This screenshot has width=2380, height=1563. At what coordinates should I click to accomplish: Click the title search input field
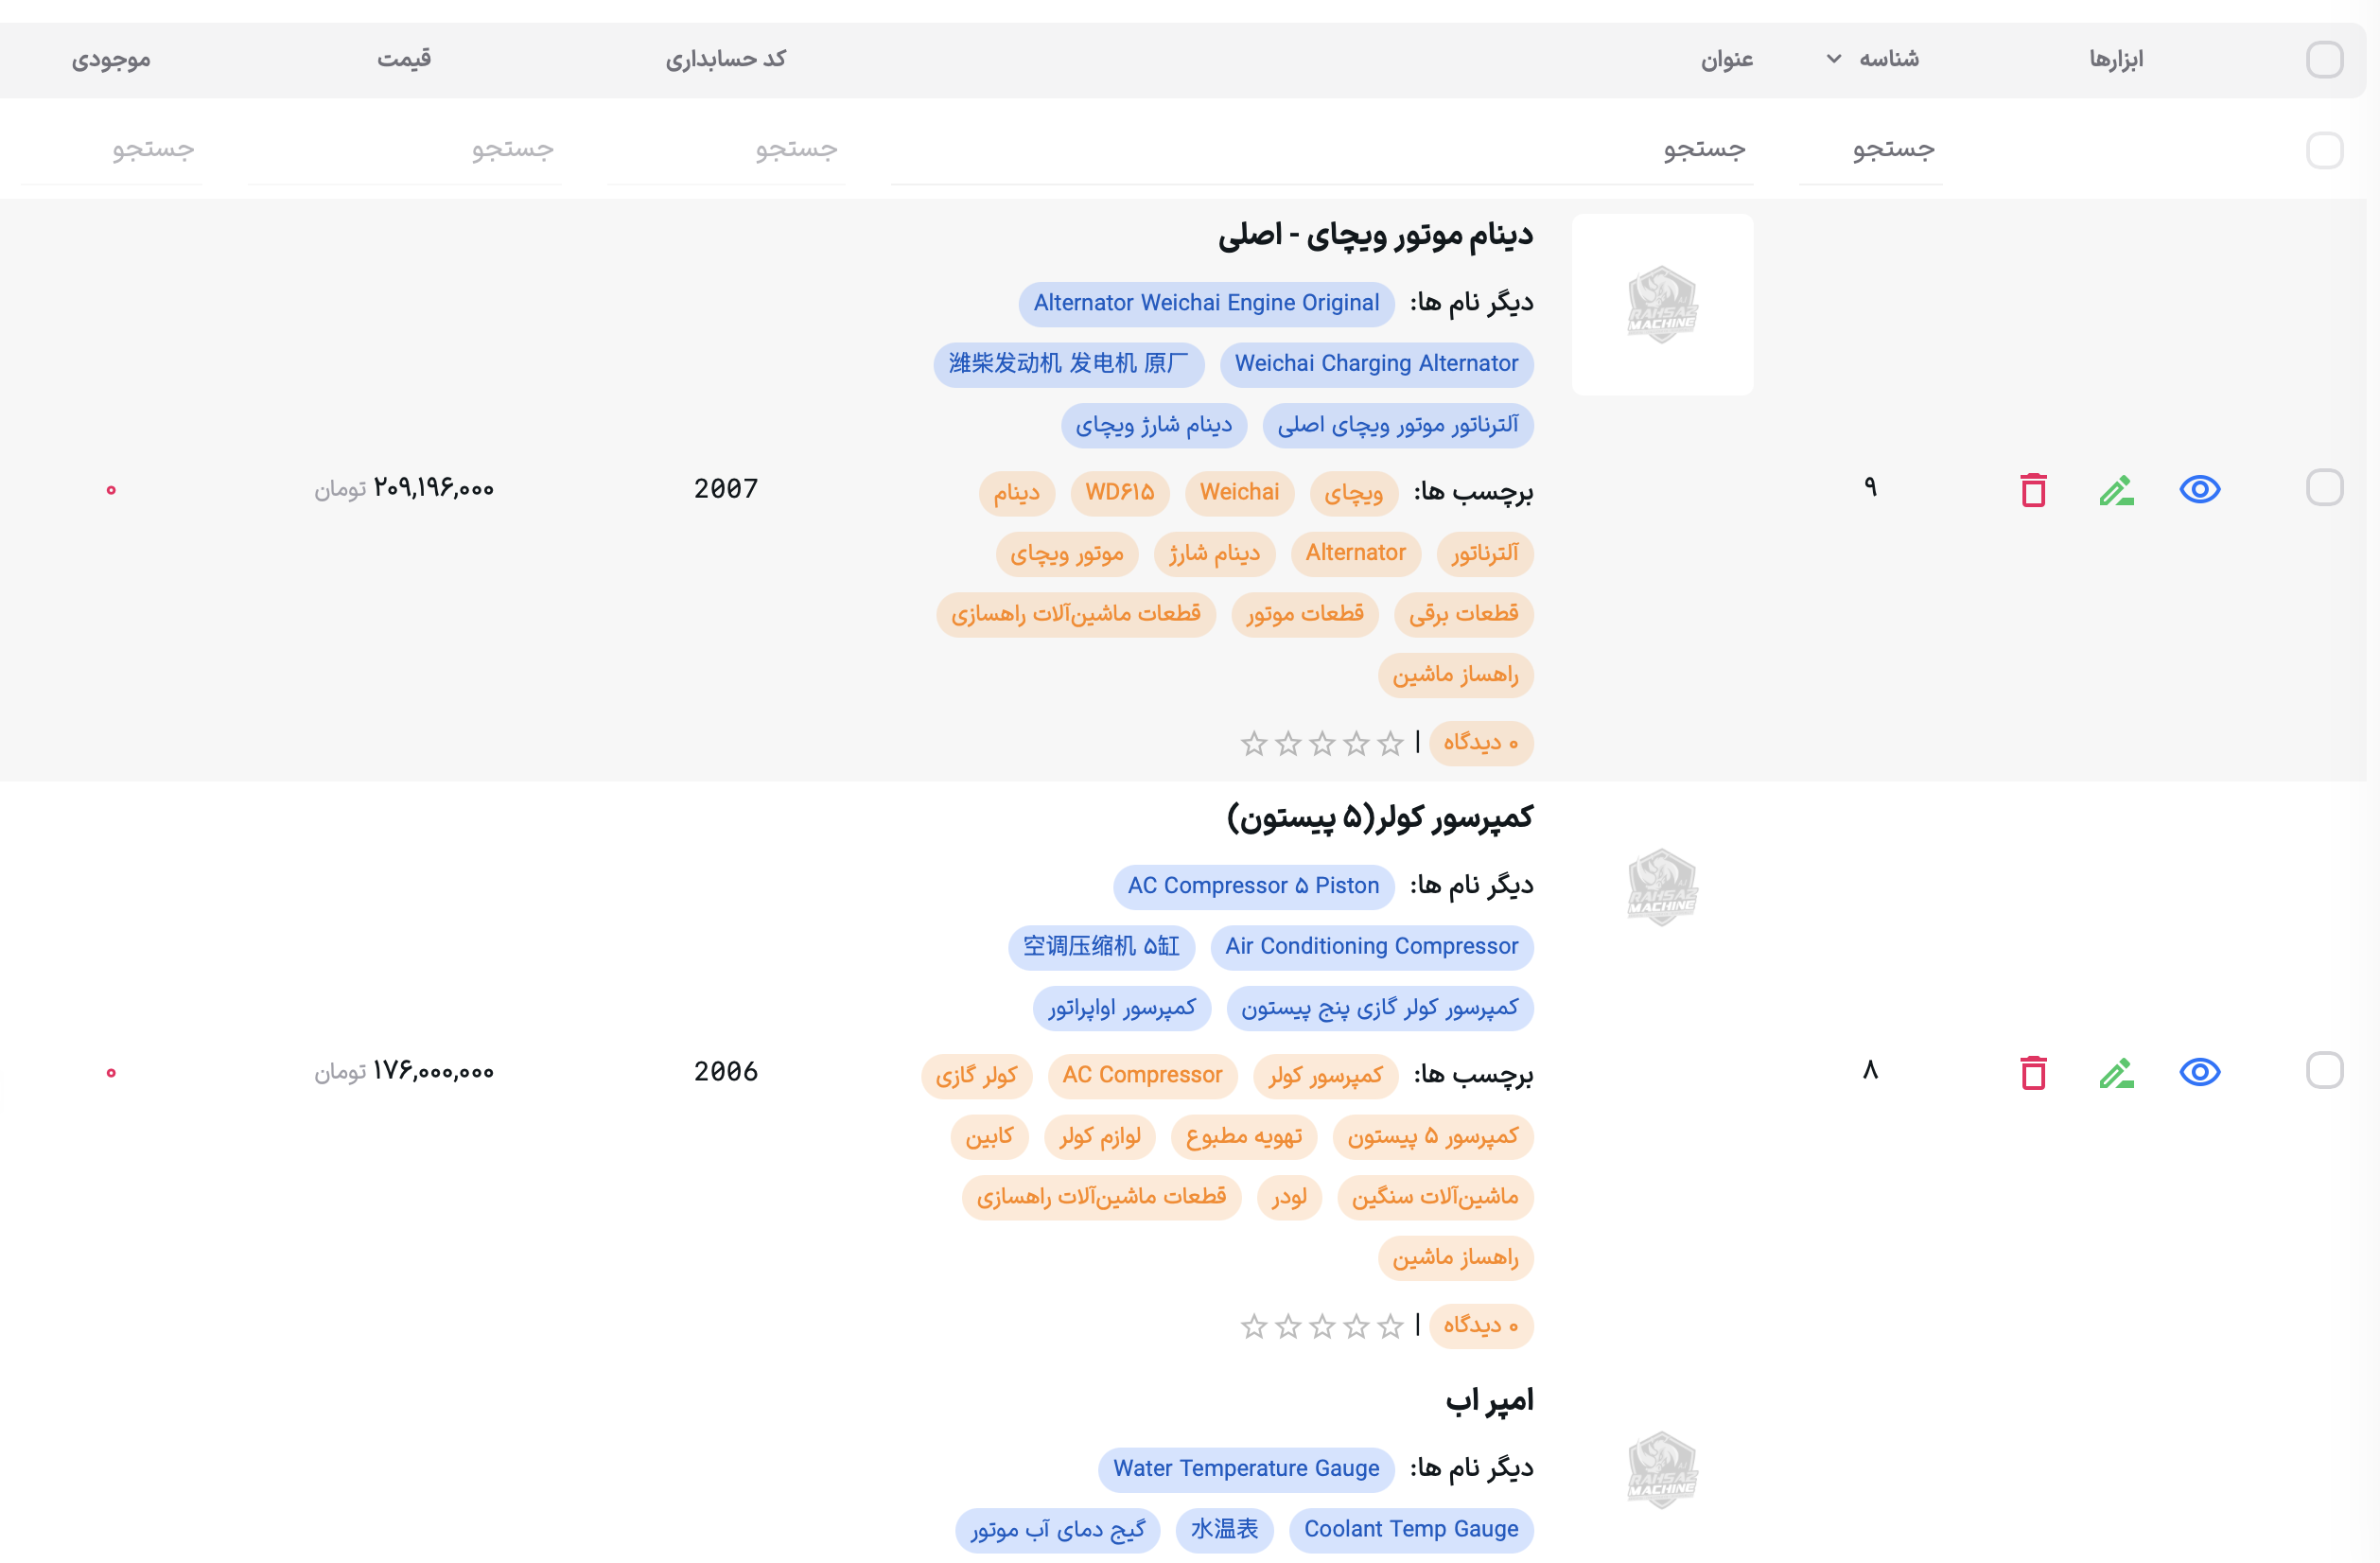(1321, 150)
